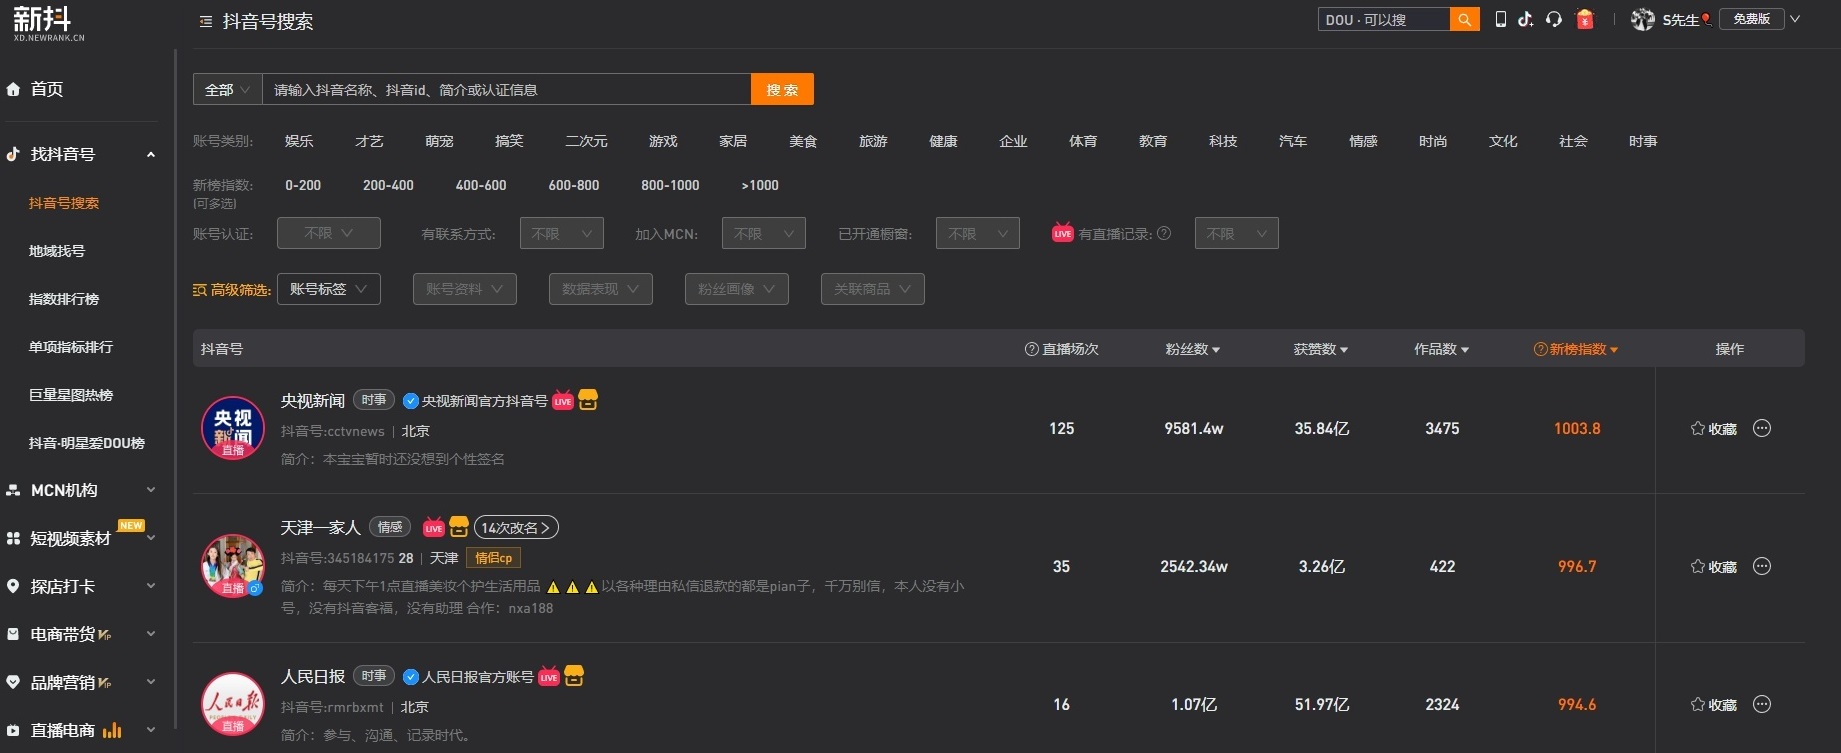This screenshot has width=1841, height=753.
Task: Click the TikTok note icon in header
Action: click(1525, 19)
